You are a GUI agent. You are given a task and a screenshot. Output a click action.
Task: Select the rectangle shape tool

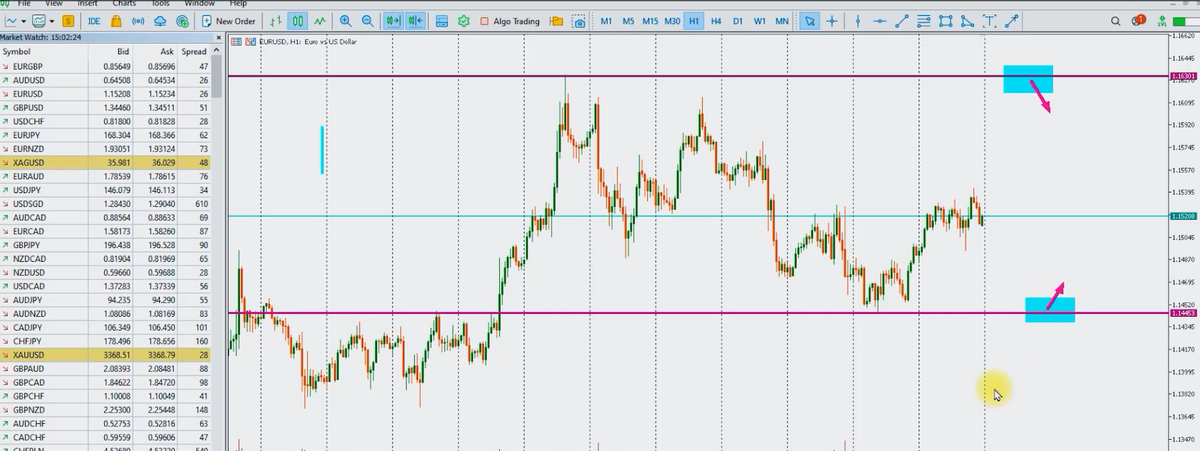point(946,21)
